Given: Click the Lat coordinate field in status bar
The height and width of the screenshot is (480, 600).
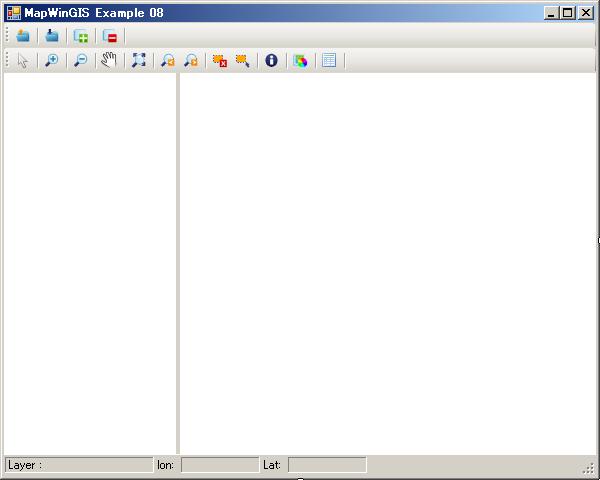Looking at the screenshot, I should pyautogui.click(x=327, y=465).
